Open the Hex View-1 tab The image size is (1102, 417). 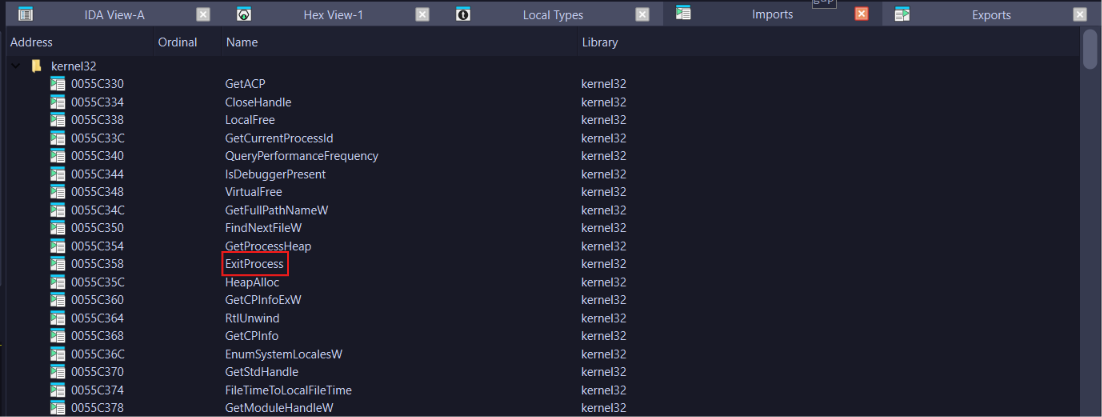coord(333,15)
